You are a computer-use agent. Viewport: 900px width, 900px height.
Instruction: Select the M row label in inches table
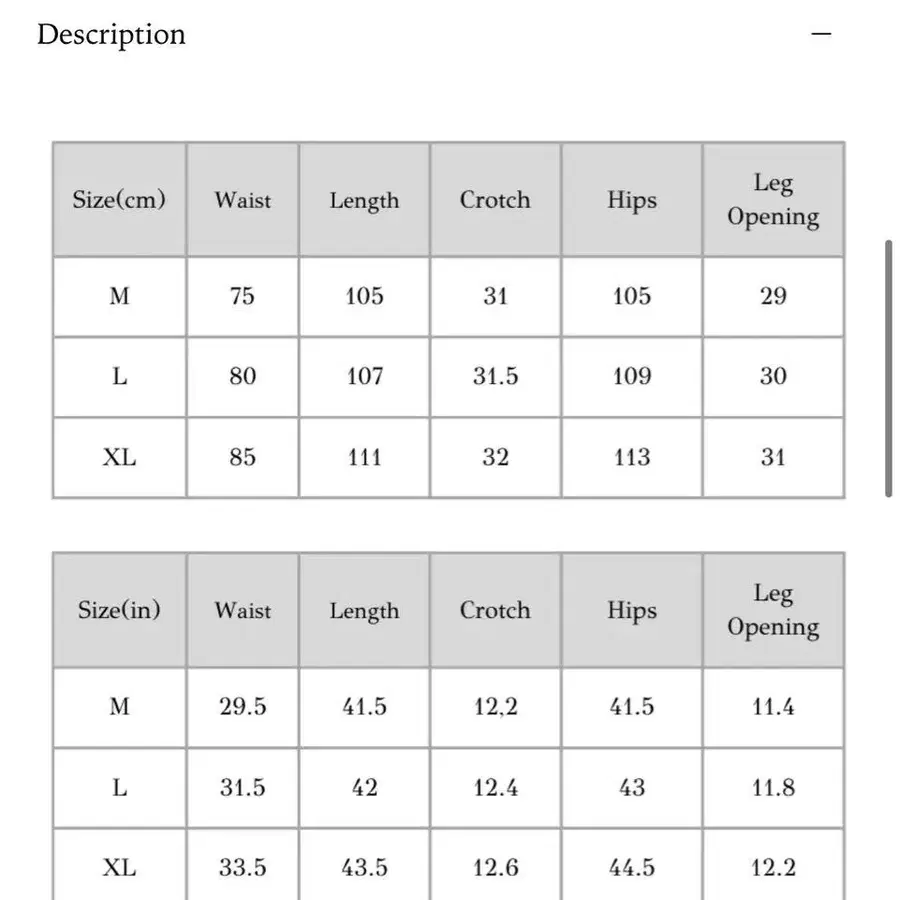119,707
